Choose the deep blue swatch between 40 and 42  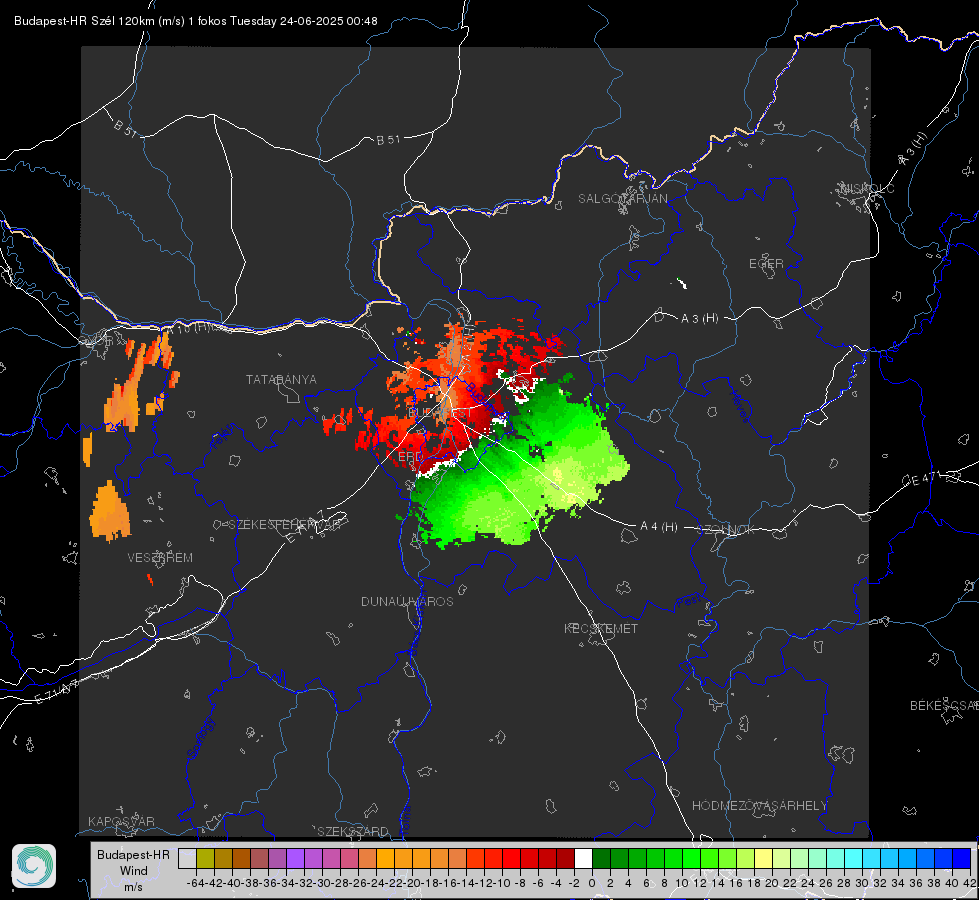point(962,858)
